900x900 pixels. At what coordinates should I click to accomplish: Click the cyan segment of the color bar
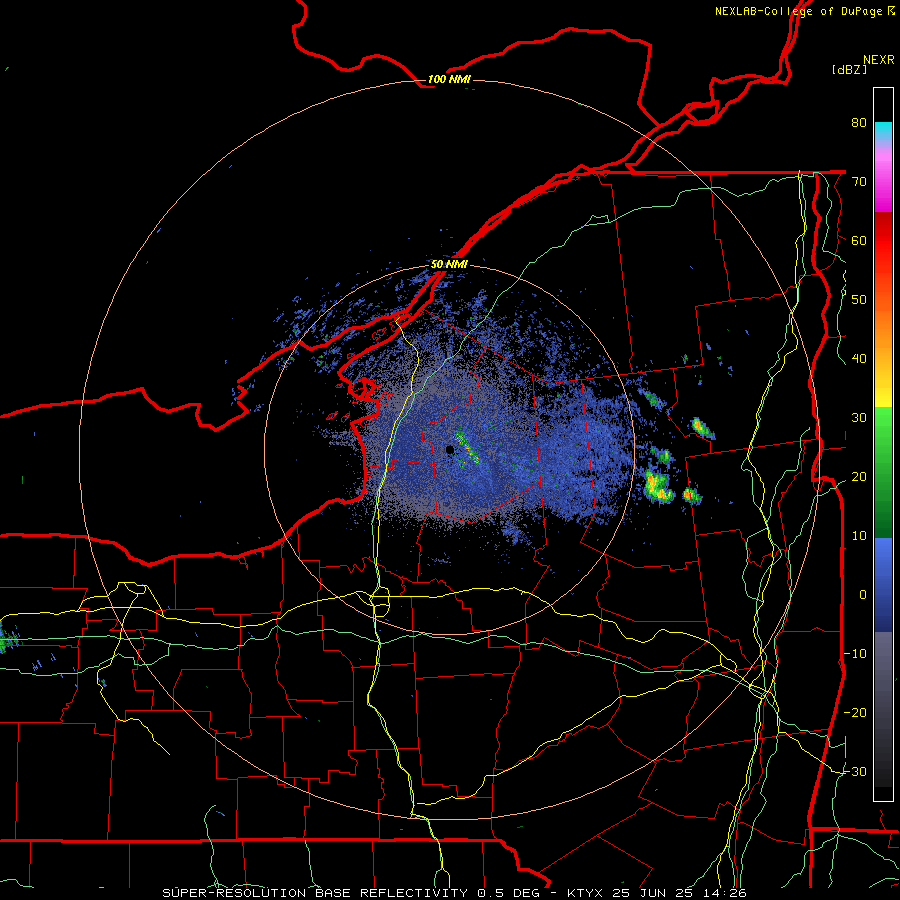coord(883,131)
